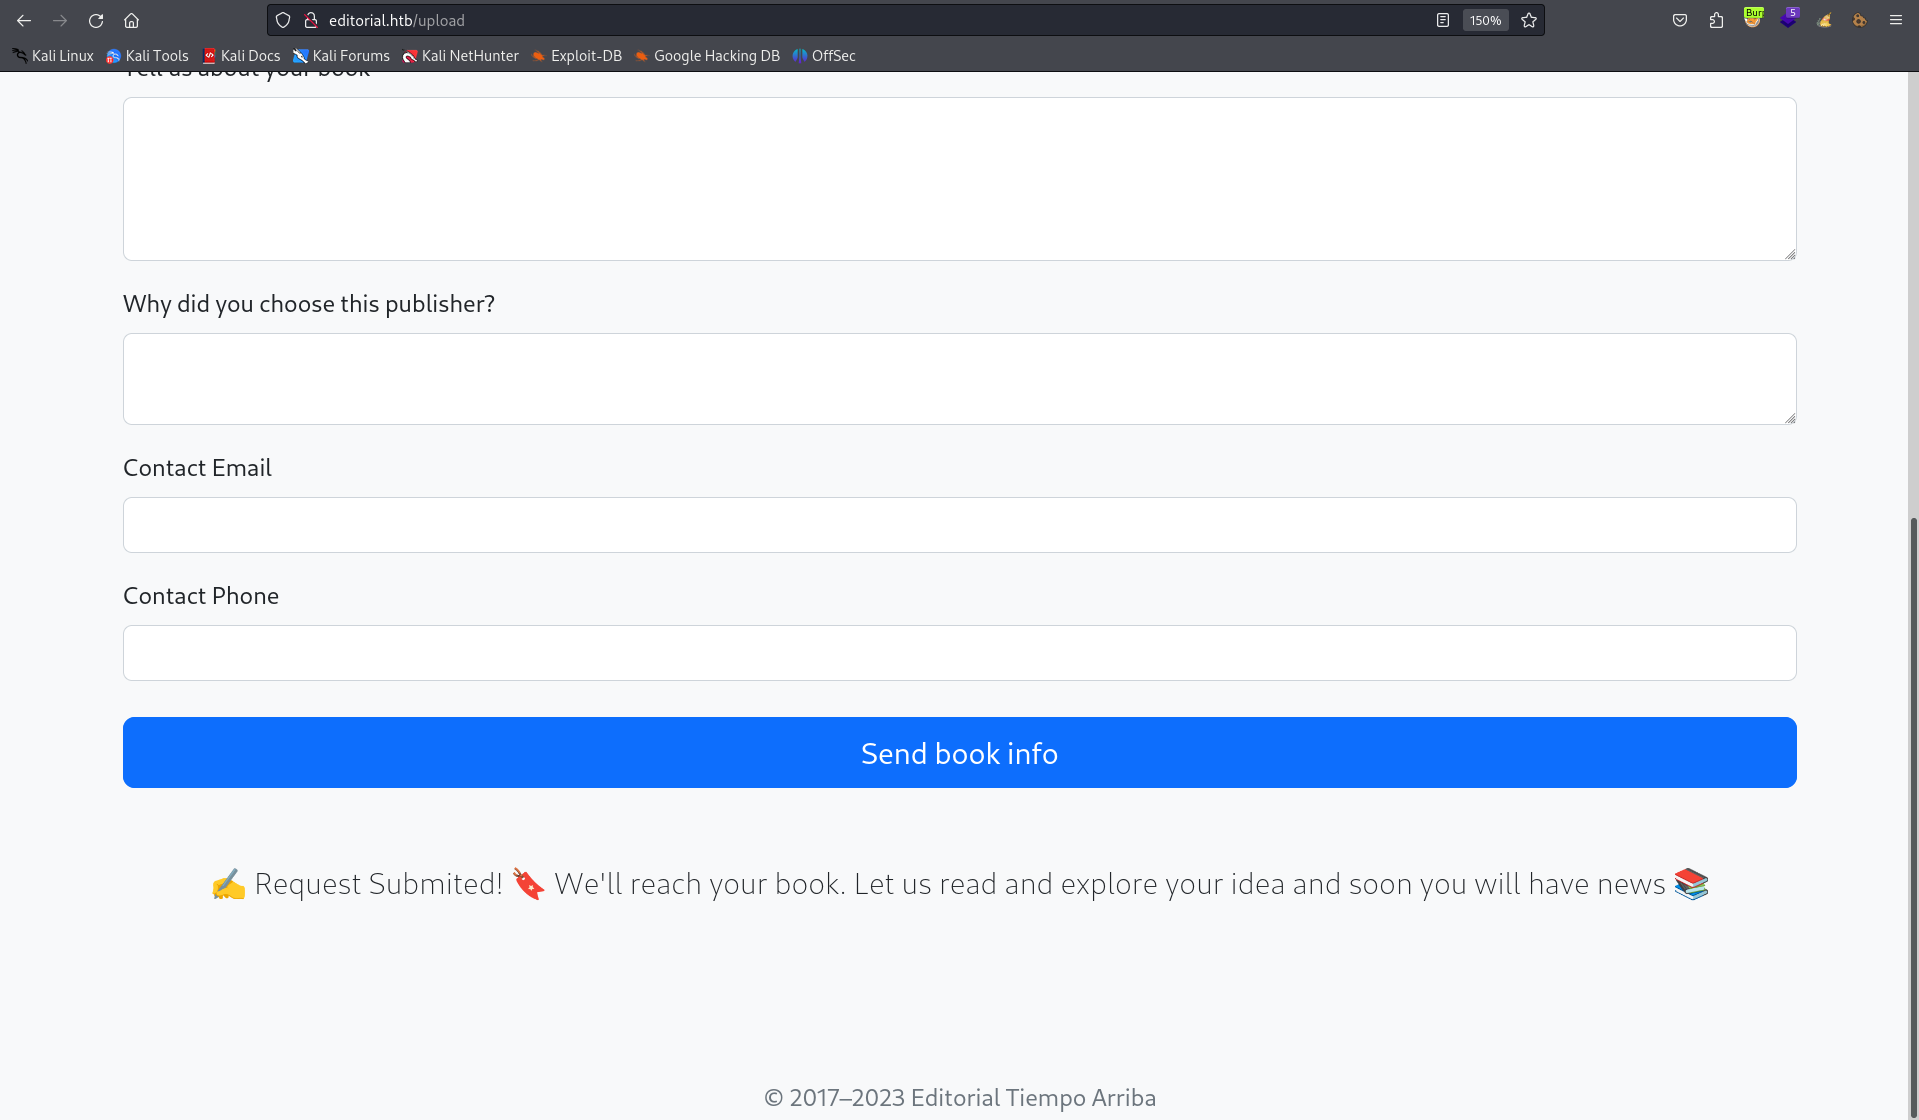Viewport: 1919px width, 1120px height.
Task: Click the Editorial Tiempo Arriba copyright footer
Action: 959,1097
